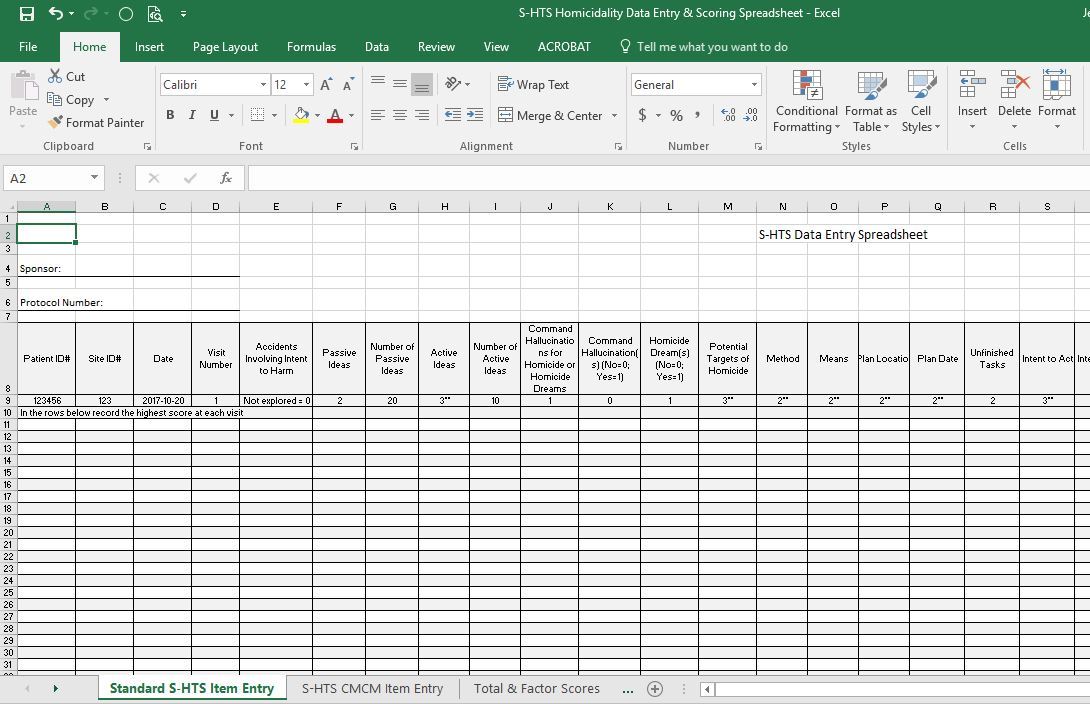The image size is (1090, 704).
Task: Click Insert Function fx icon
Action: pos(226,178)
